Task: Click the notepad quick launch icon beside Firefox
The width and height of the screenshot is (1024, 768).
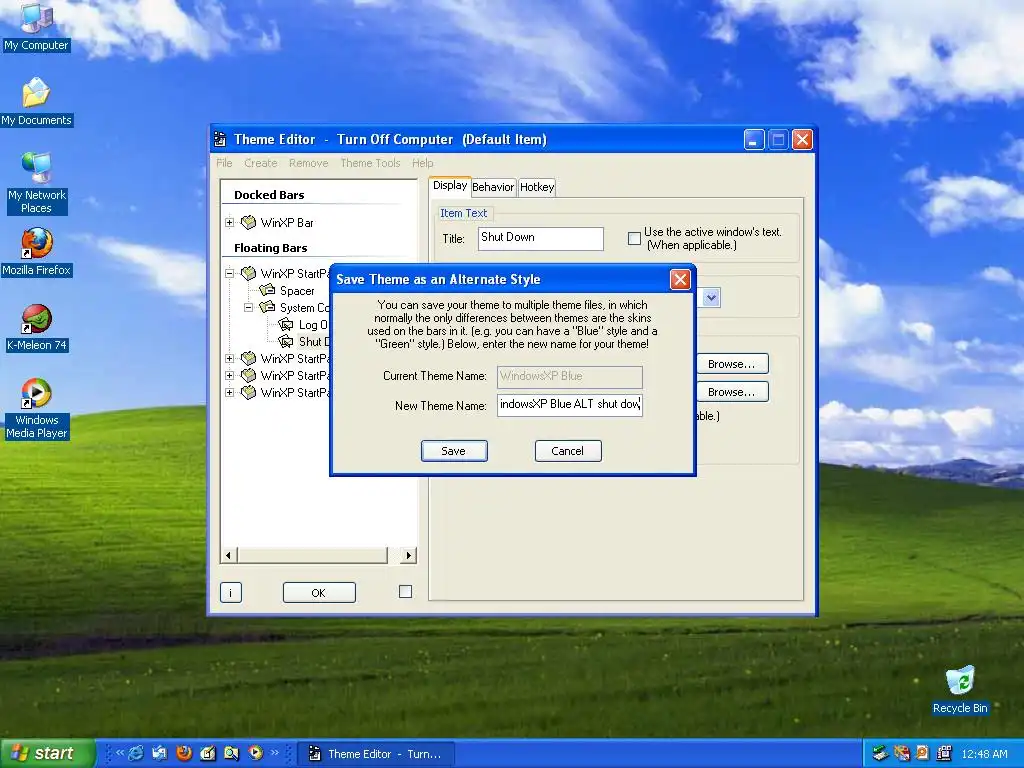Action: 208,753
